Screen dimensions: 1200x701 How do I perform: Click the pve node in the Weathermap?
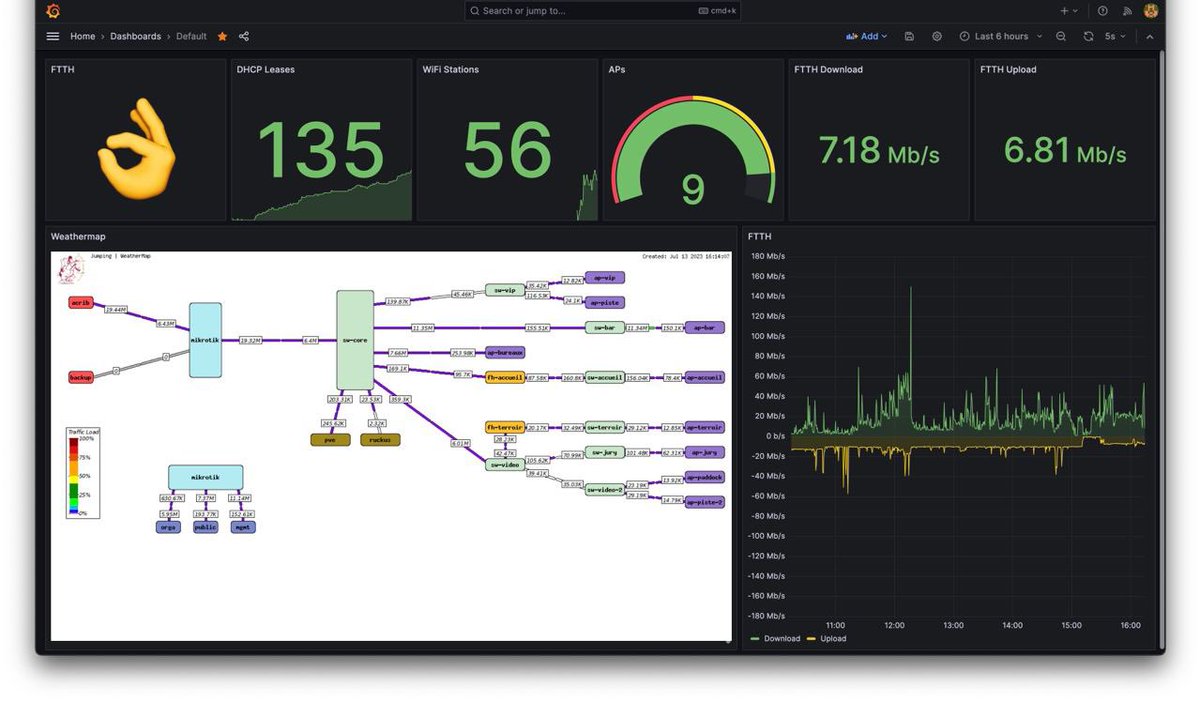click(x=330, y=439)
